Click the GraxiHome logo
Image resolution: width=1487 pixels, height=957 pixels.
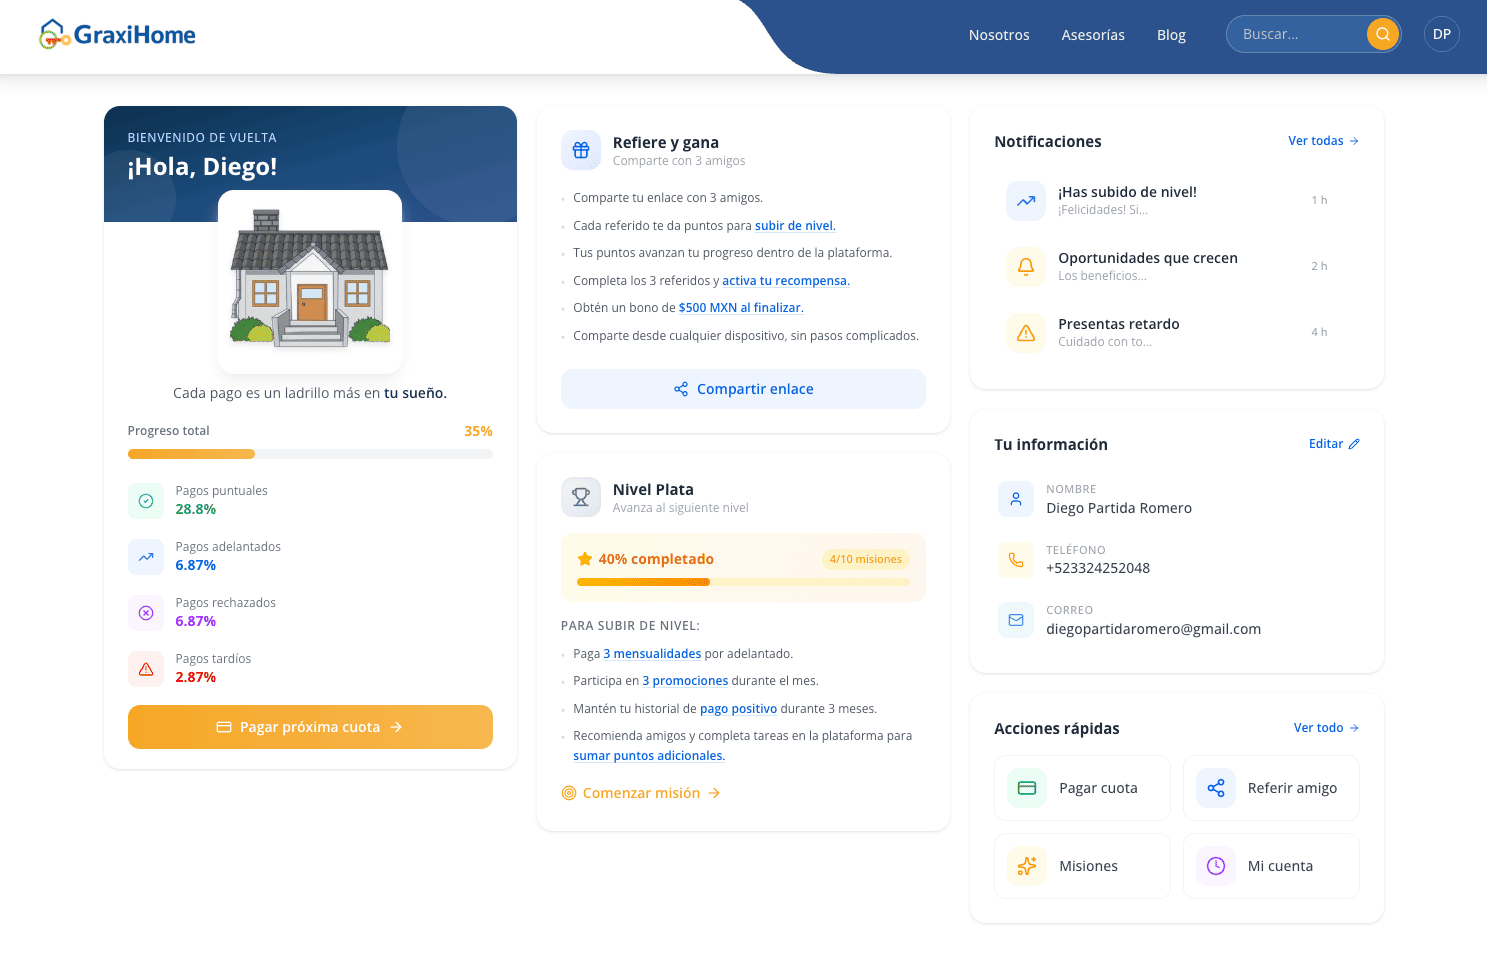tap(116, 33)
